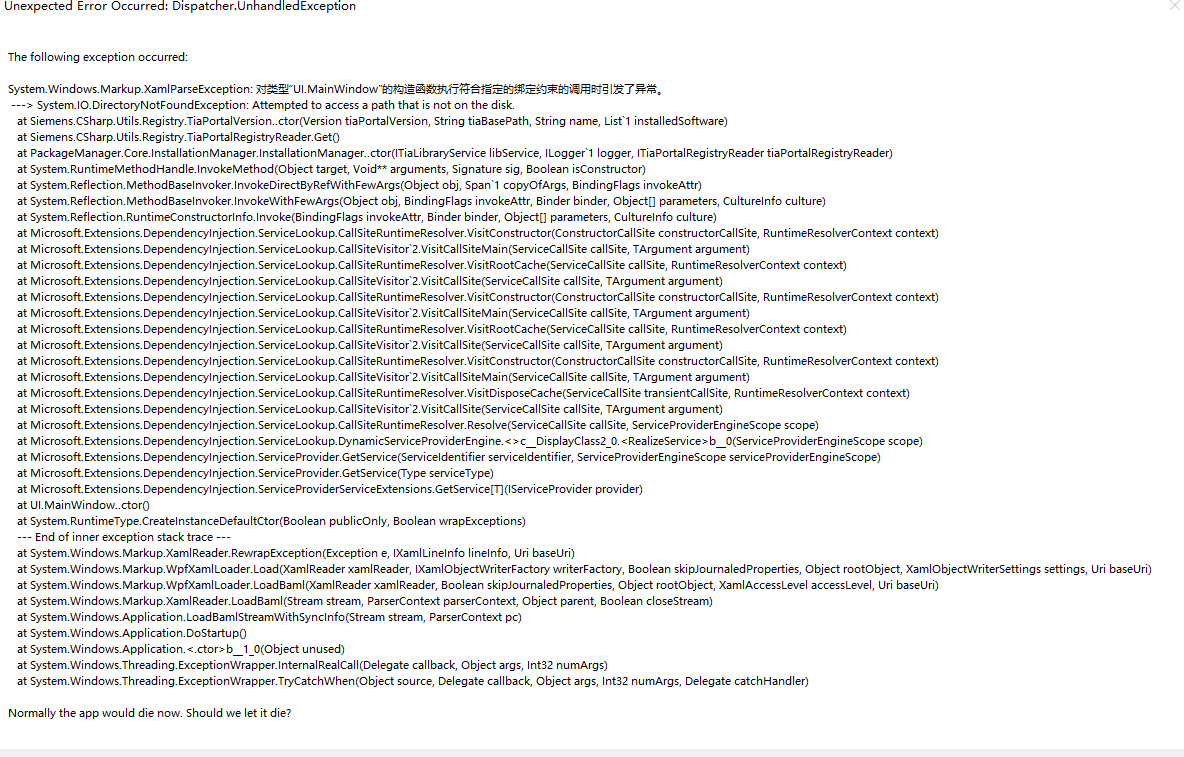Click the VisitDisposeCache stack line
This screenshot has height=757, width=1184.
tap(463, 393)
